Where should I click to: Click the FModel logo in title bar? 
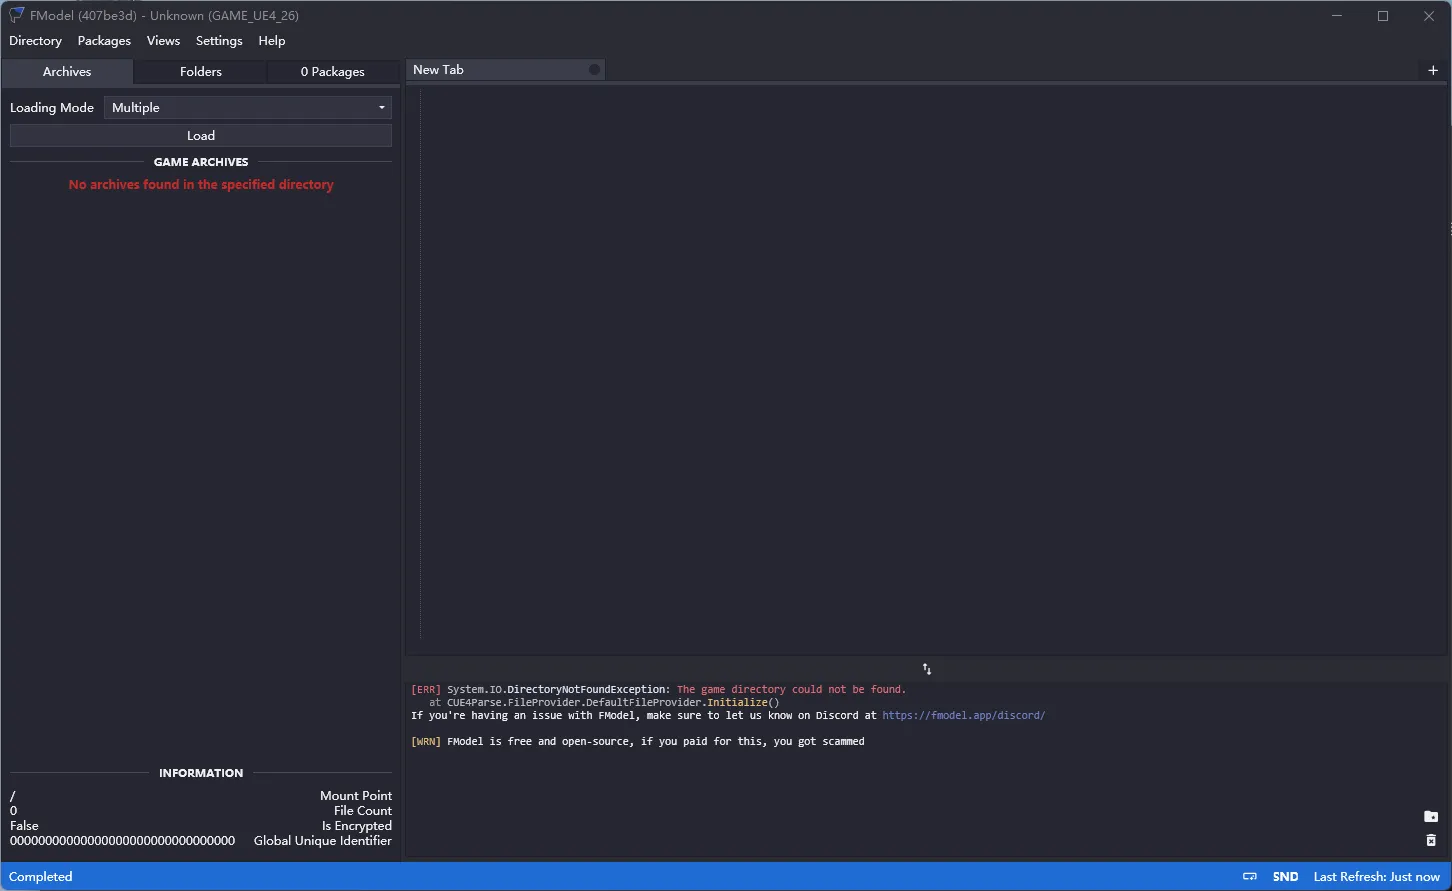pos(16,15)
